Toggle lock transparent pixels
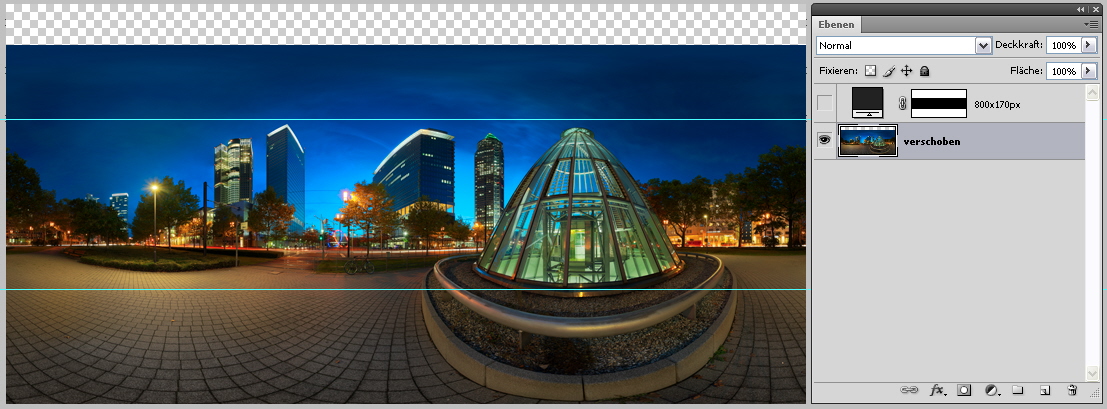 [x=870, y=71]
